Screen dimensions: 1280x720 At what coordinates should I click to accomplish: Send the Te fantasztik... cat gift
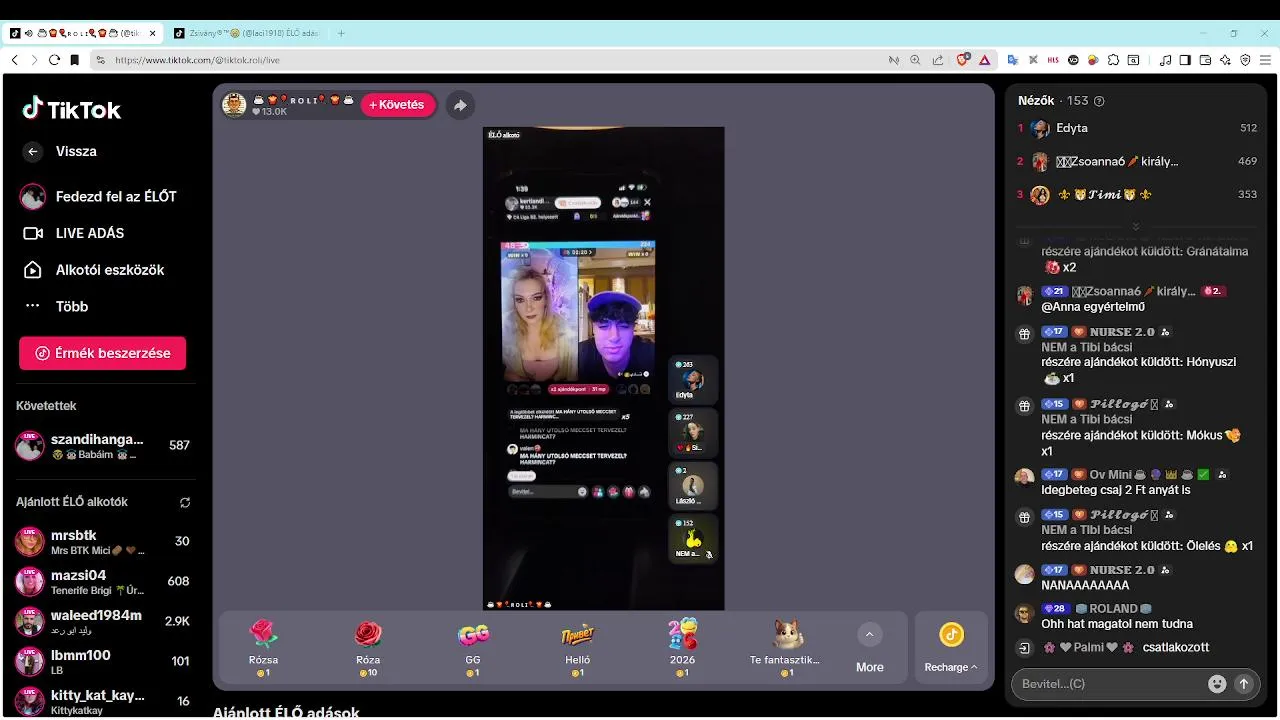(786, 648)
